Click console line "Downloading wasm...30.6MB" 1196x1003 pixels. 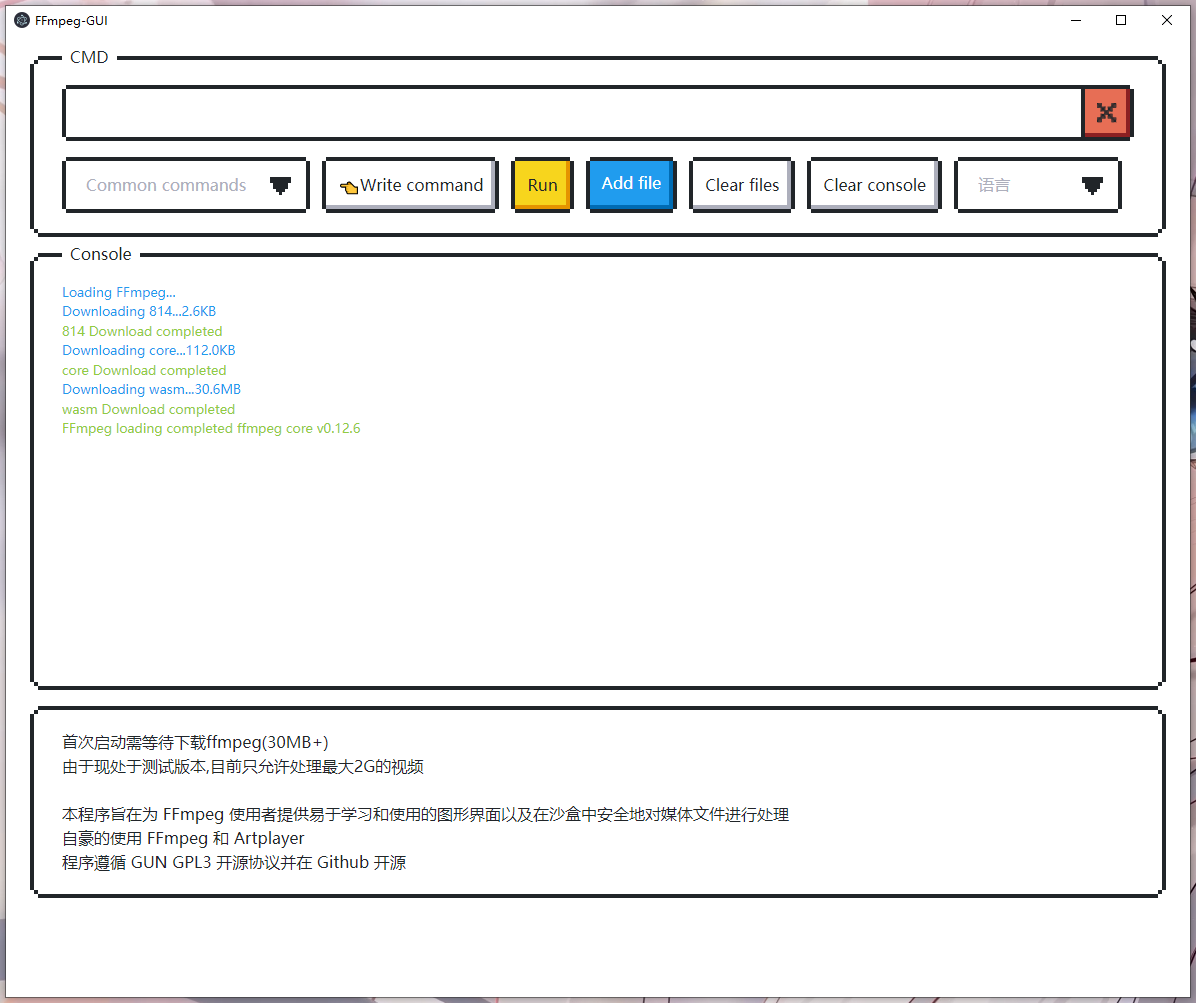click(x=151, y=389)
